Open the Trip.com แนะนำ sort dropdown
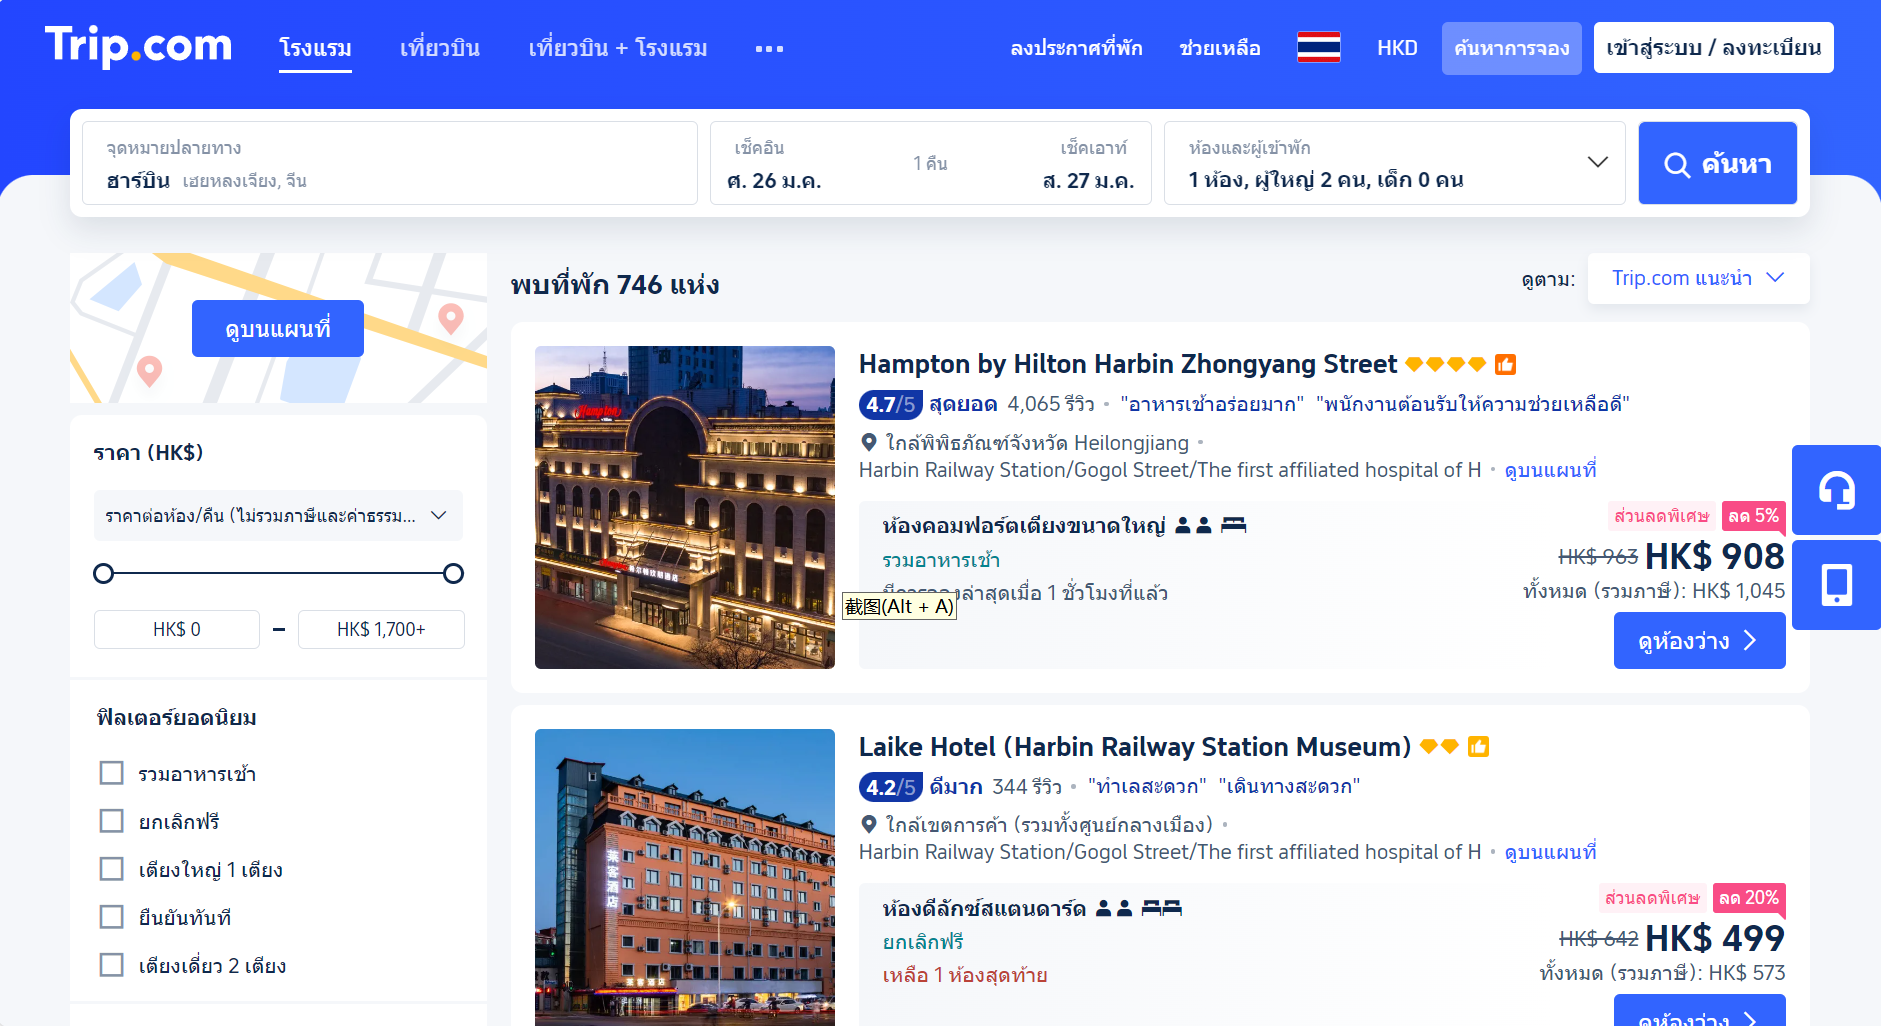 pyautogui.click(x=1697, y=278)
